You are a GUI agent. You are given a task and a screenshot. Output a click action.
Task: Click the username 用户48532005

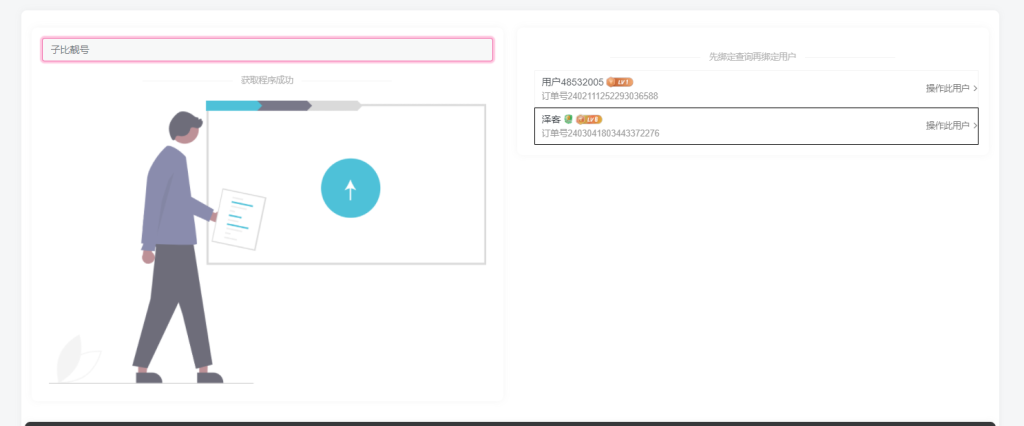(572, 82)
